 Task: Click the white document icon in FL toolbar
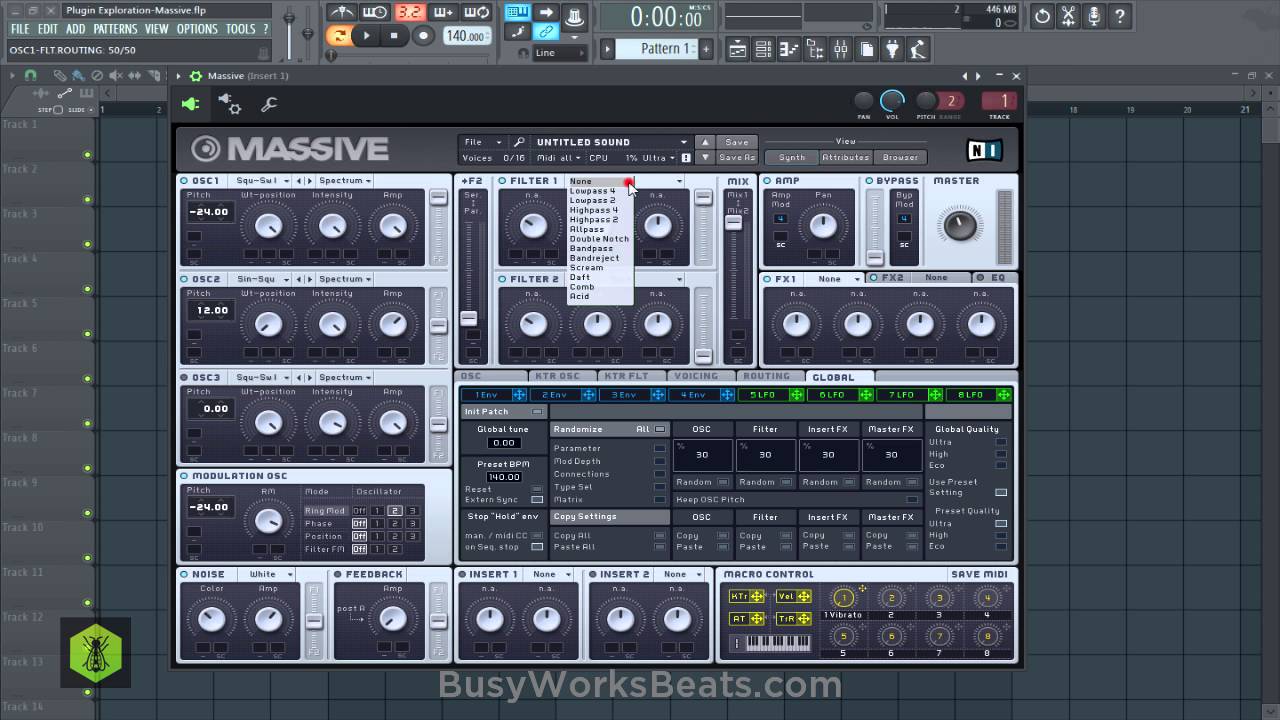(866, 48)
